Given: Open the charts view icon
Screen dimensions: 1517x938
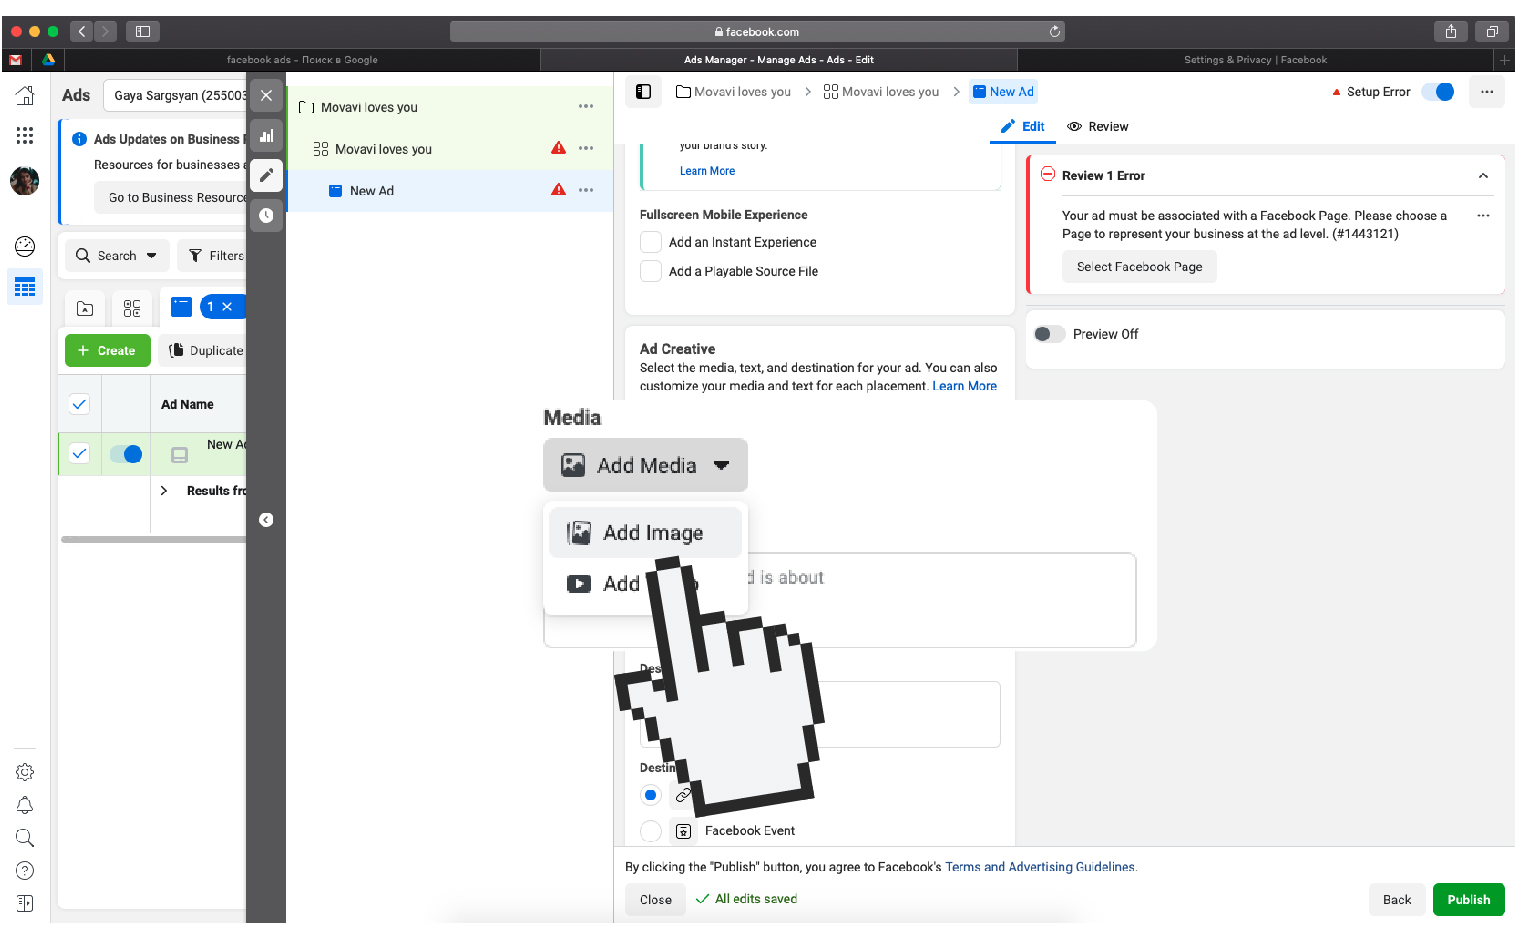Looking at the screenshot, I should pyautogui.click(x=266, y=136).
